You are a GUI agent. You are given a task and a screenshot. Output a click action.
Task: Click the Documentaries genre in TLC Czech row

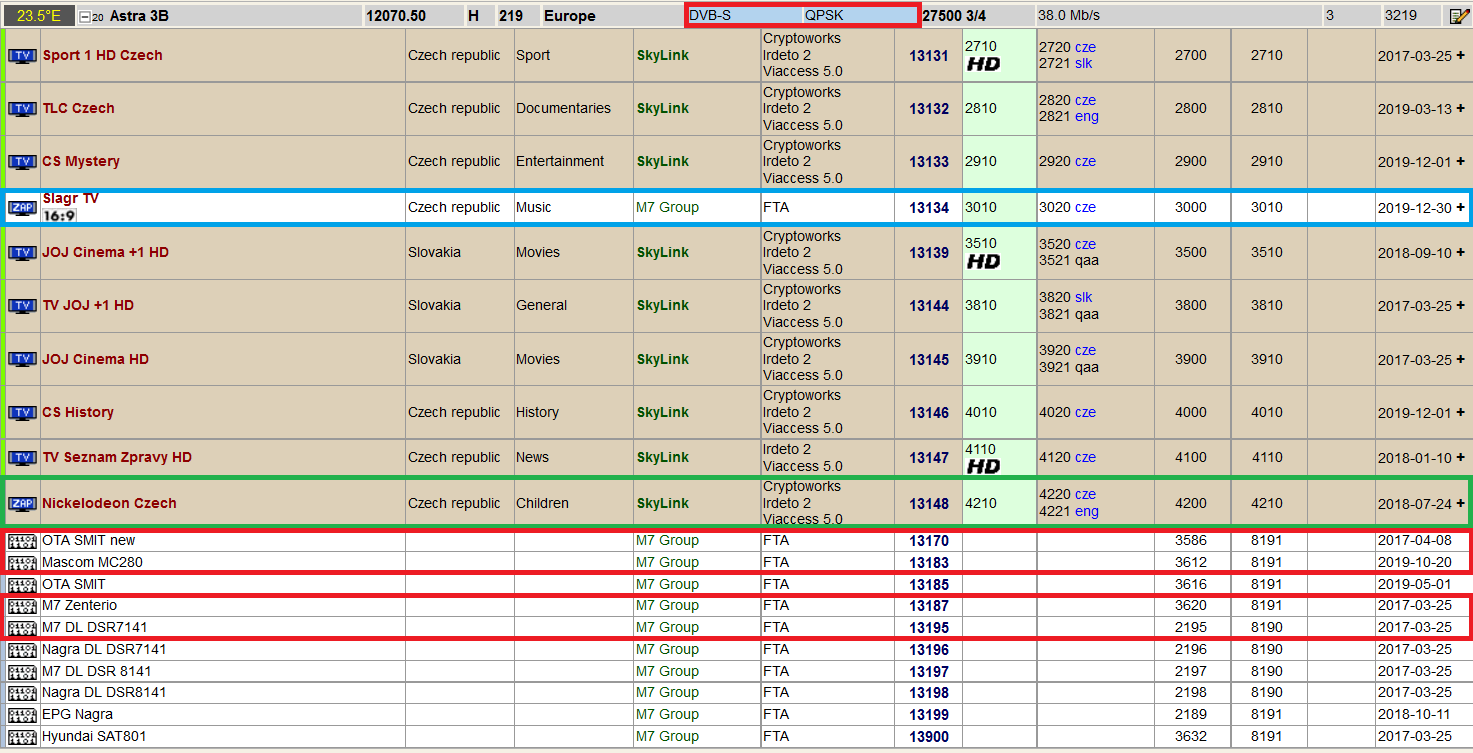point(563,109)
